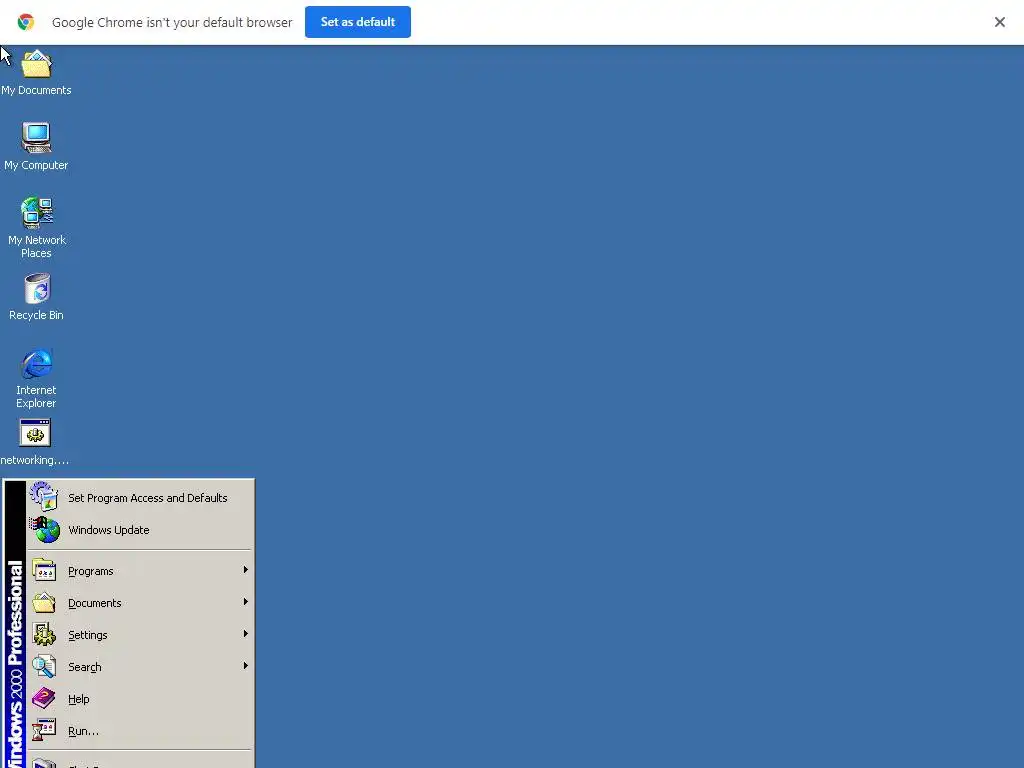Dismiss the Chrome default browser notification
Viewport: 1024px width, 768px height.
click(1000, 22)
